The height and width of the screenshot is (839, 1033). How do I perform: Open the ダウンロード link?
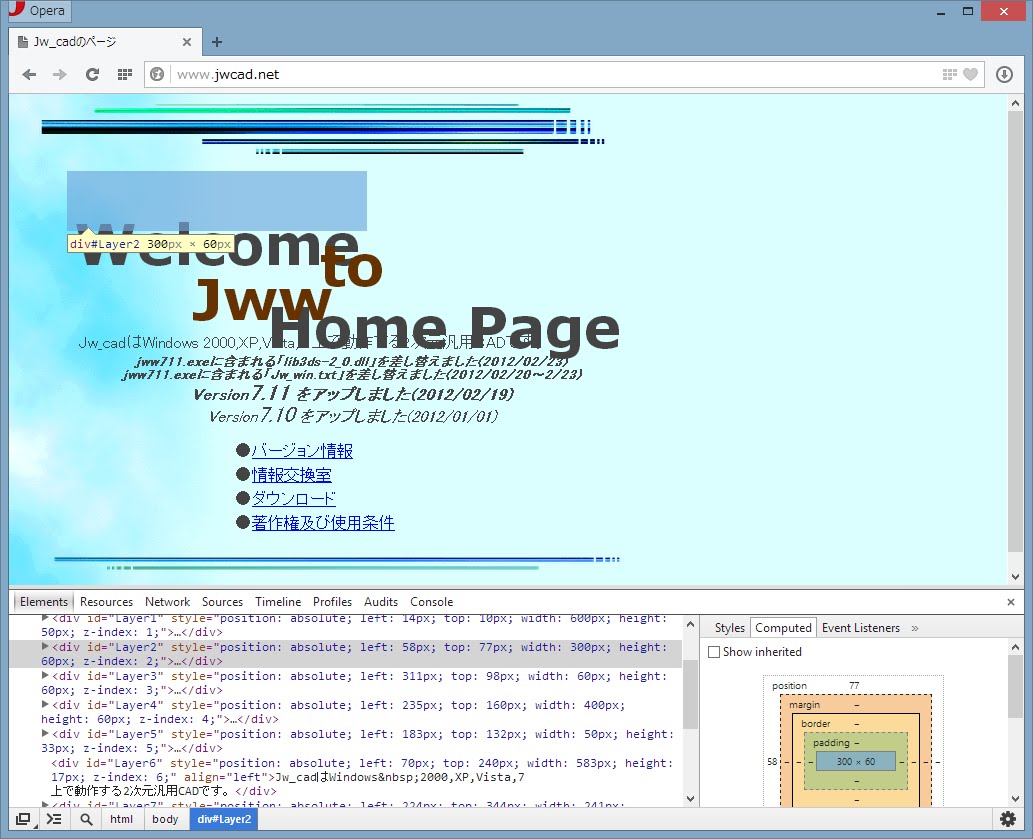[x=294, y=499]
